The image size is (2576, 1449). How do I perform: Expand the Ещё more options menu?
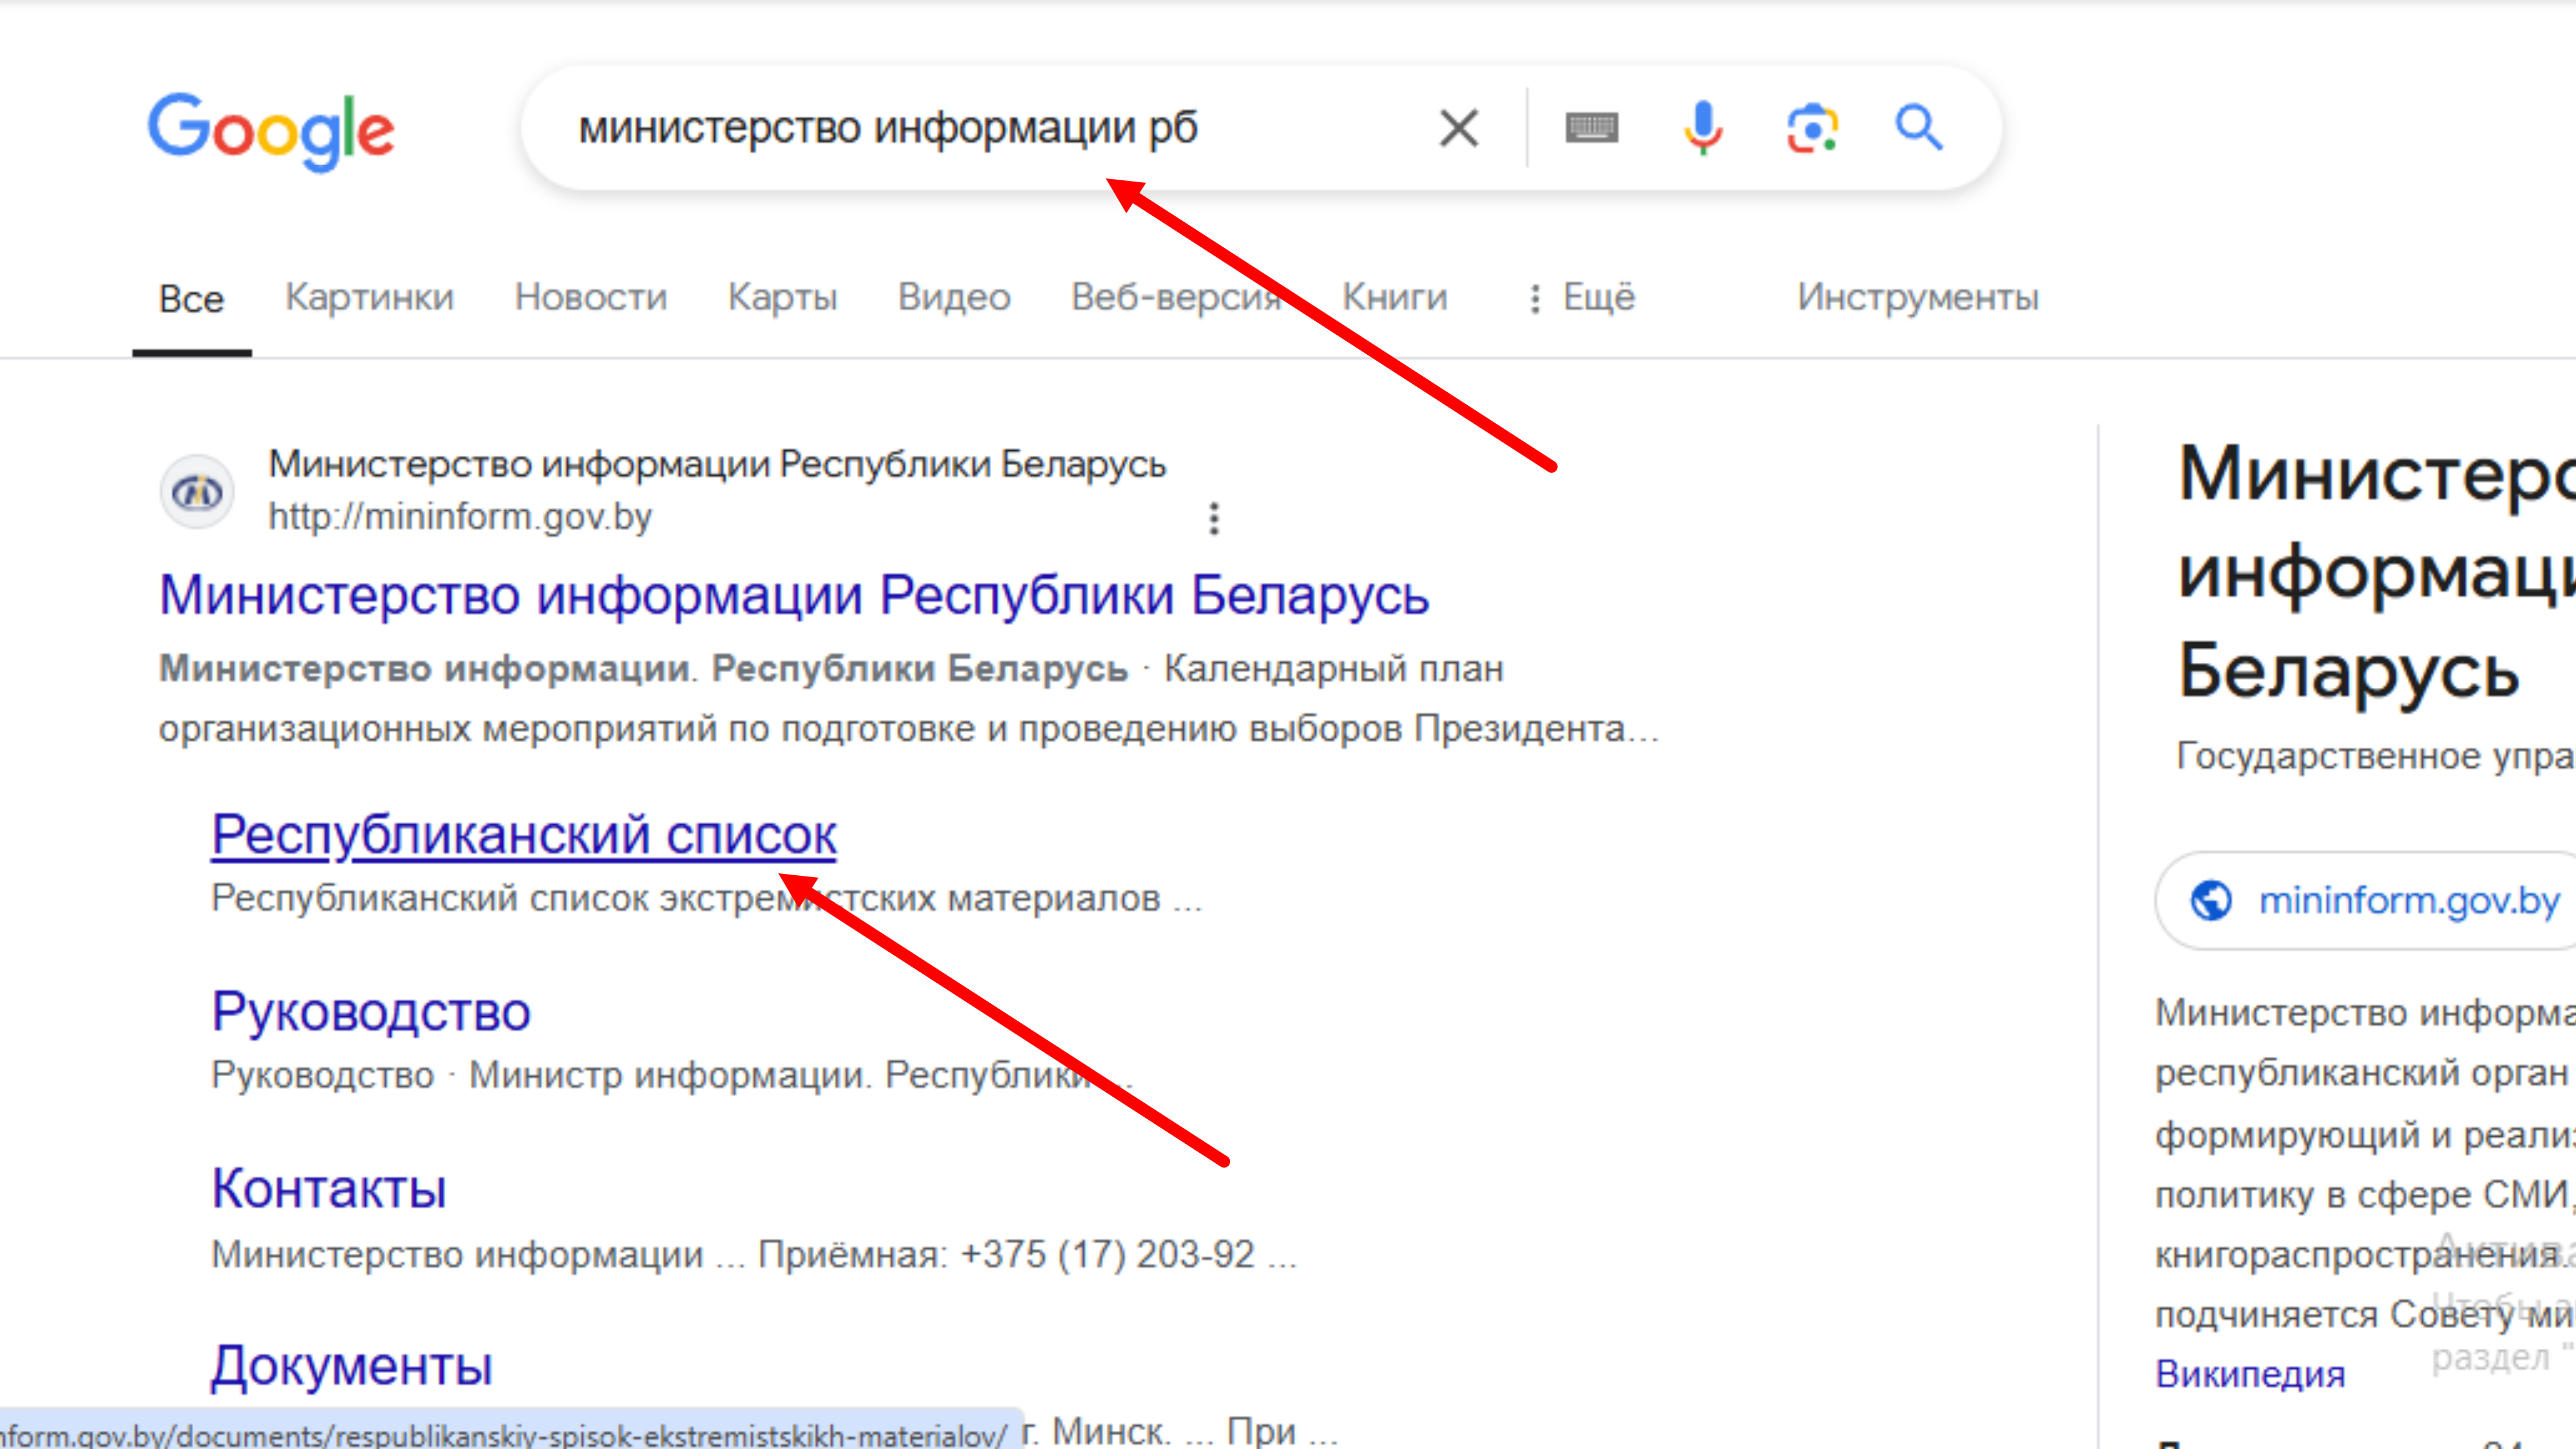point(1582,297)
